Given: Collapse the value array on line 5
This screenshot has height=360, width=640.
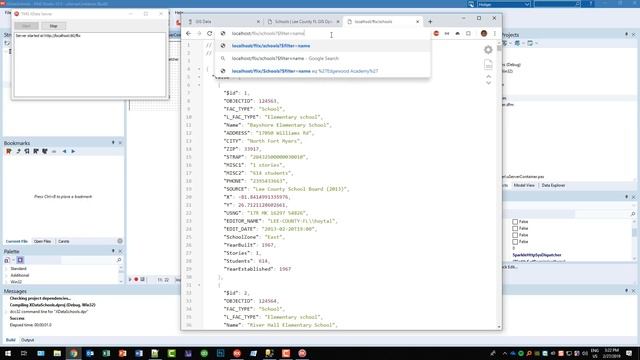Looking at the screenshot, I should point(199,77).
